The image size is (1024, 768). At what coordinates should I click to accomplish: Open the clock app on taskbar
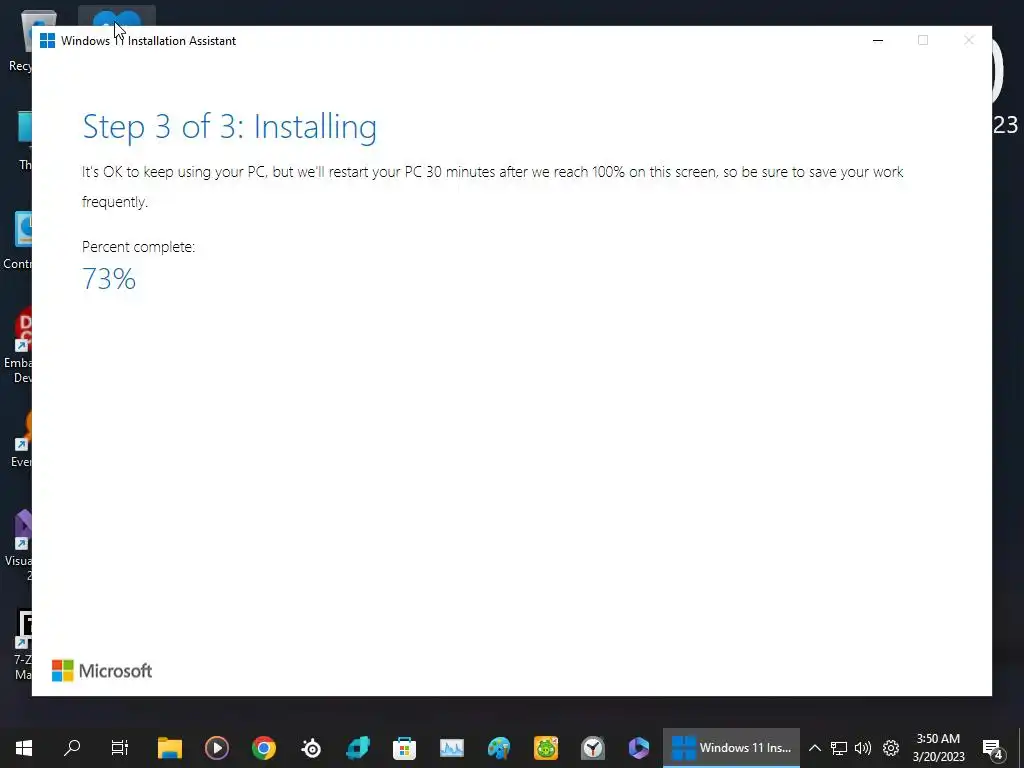(593, 748)
